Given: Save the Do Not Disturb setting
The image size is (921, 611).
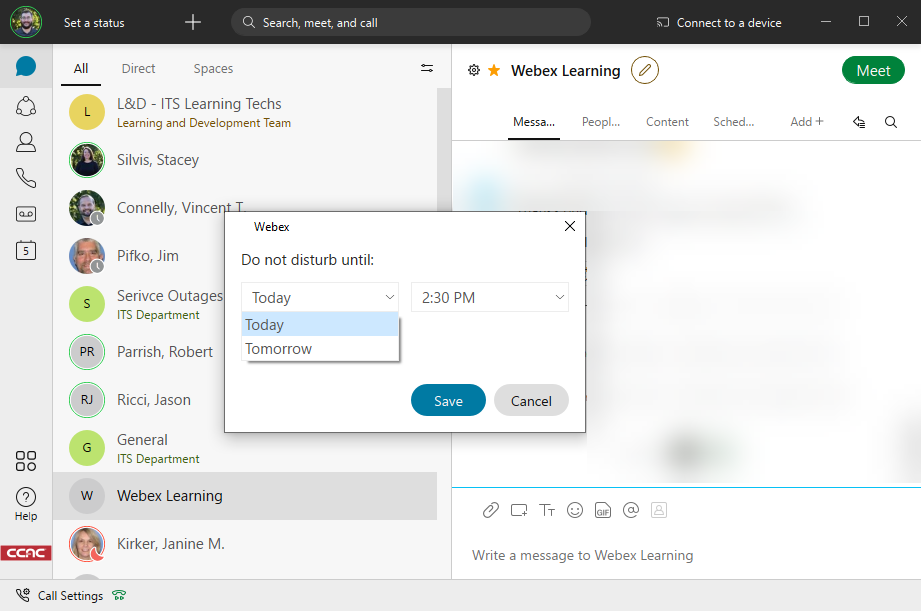Looking at the screenshot, I should [448, 400].
